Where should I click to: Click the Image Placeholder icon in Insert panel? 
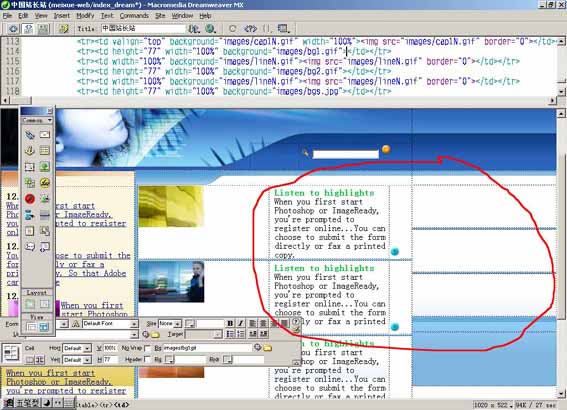click(x=30, y=183)
